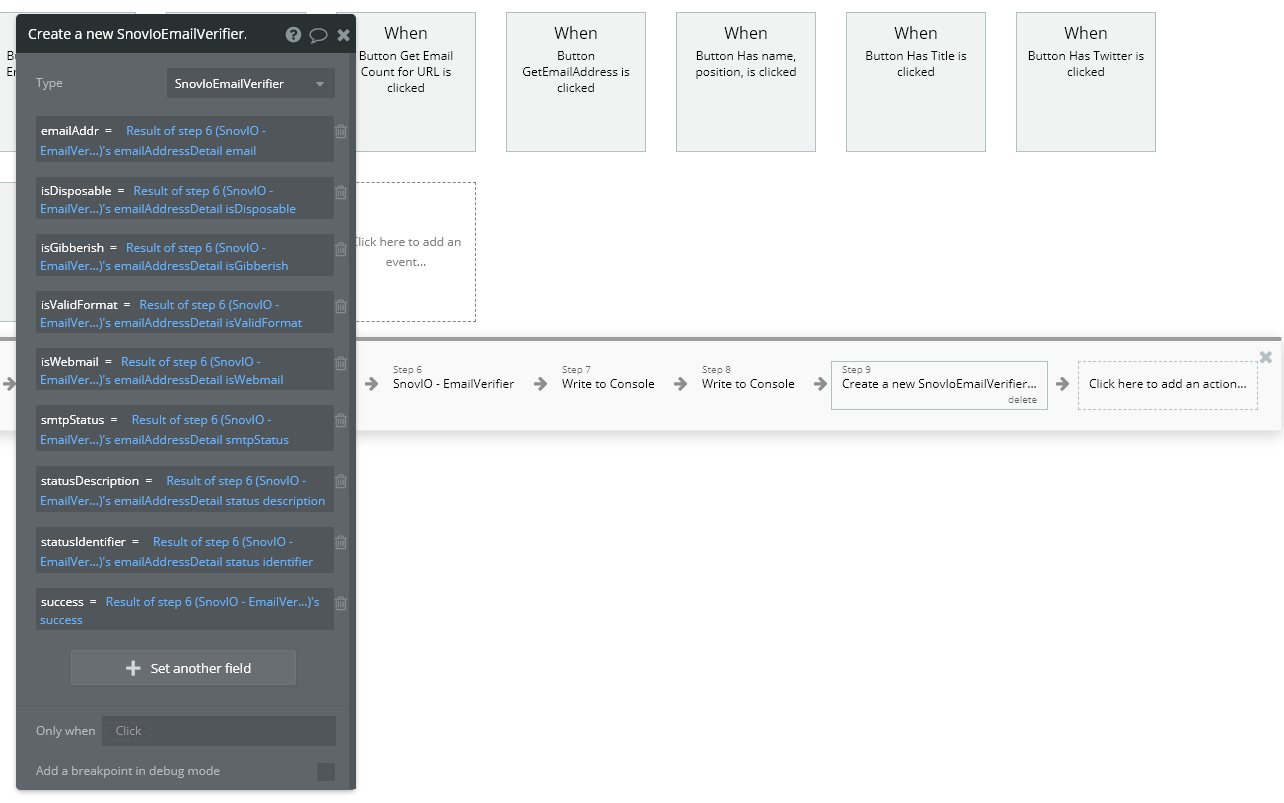Delete the isGibberish field with its trash icon
1284x803 pixels.
pos(341,249)
